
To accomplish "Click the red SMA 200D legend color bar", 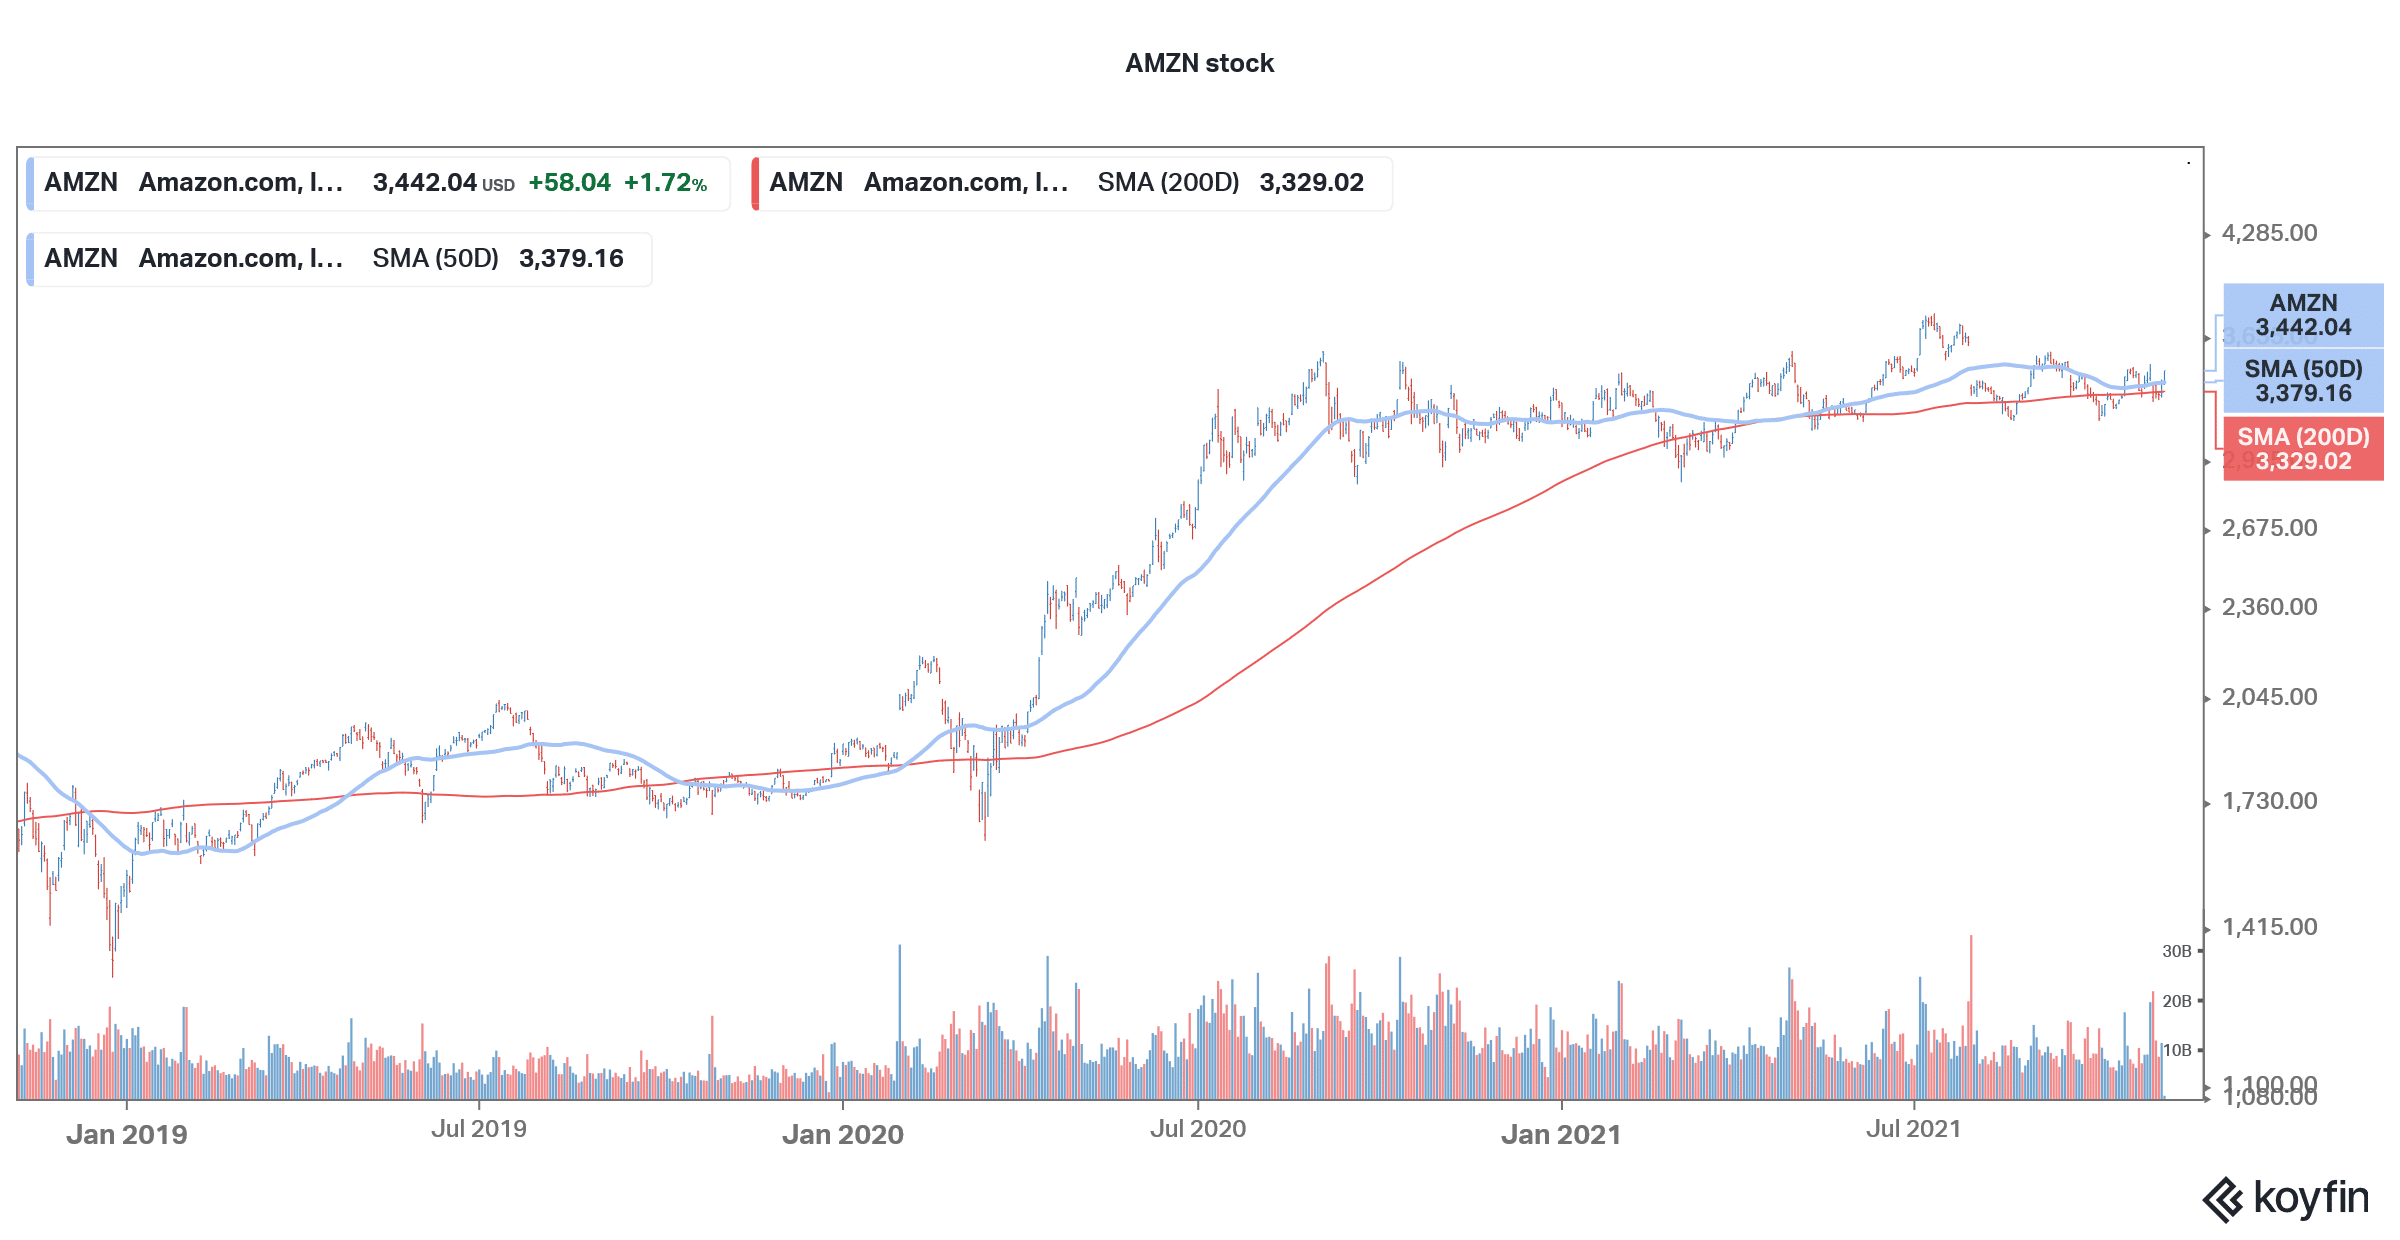I will point(755,183).
